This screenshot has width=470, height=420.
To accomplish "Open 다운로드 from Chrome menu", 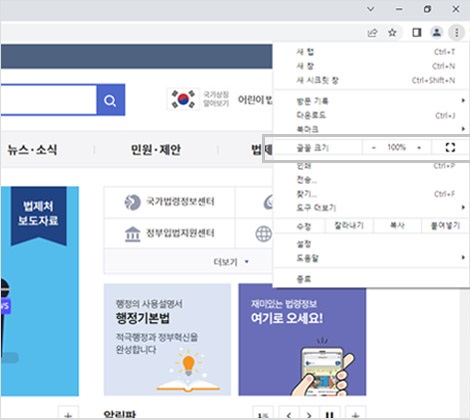I will coord(371,115).
